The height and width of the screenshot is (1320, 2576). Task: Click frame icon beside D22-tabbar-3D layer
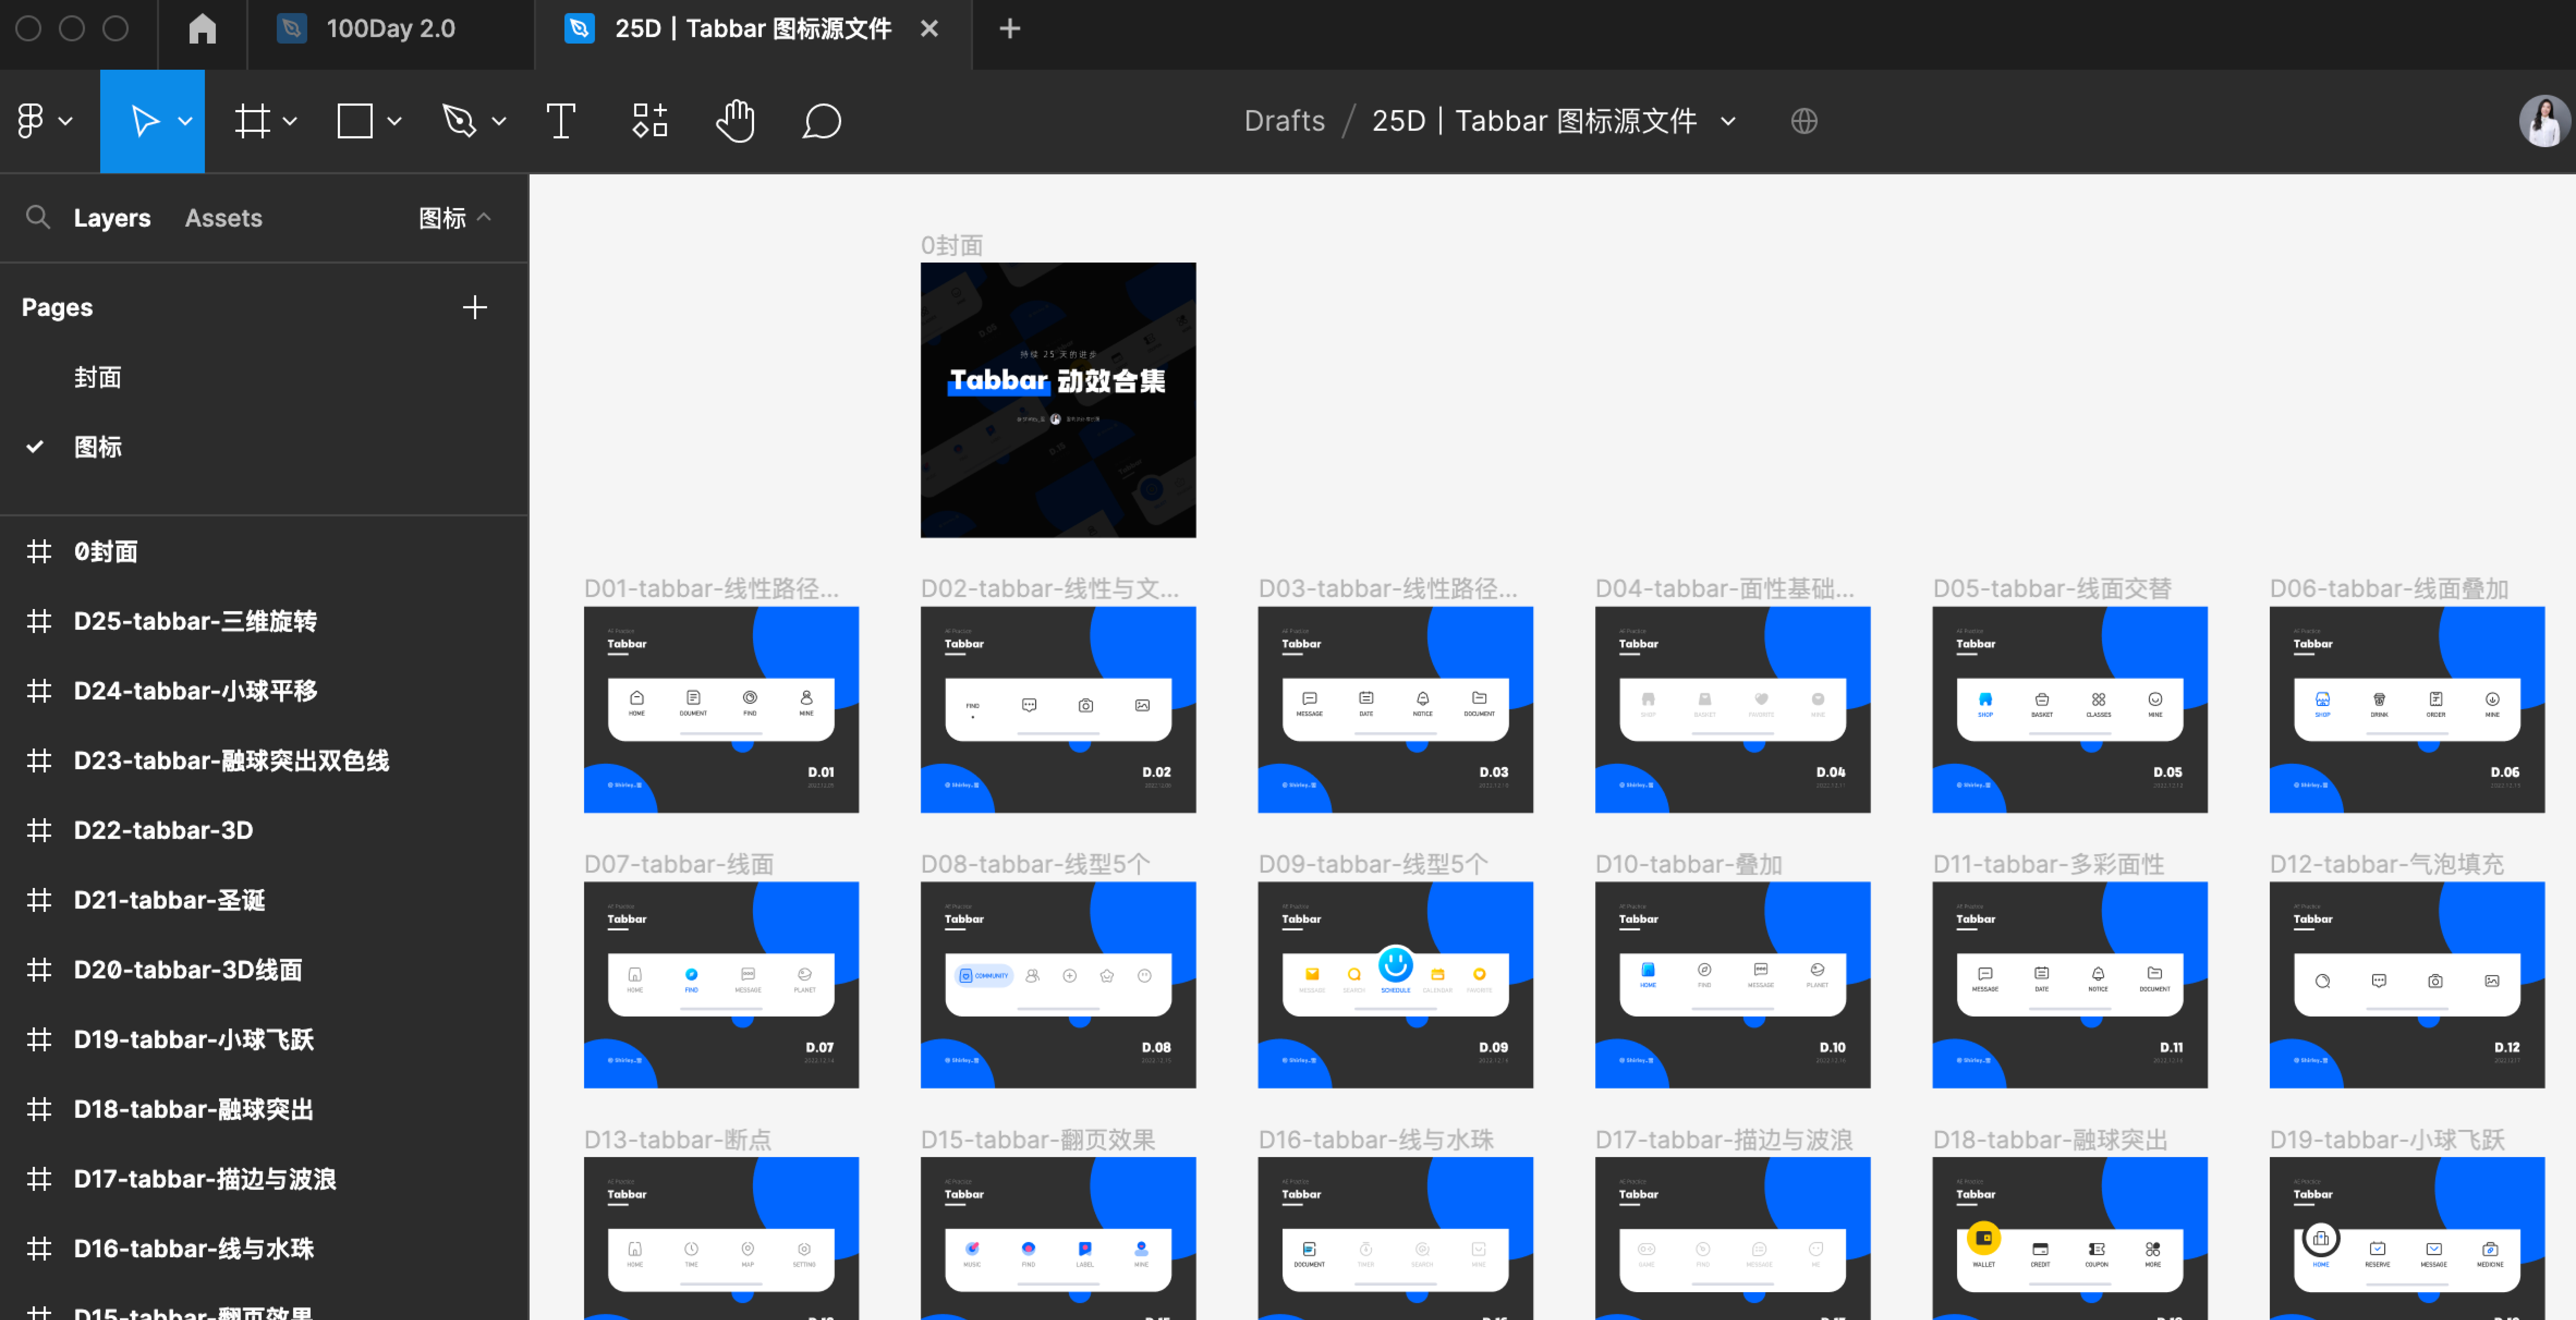pyautogui.click(x=39, y=830)
